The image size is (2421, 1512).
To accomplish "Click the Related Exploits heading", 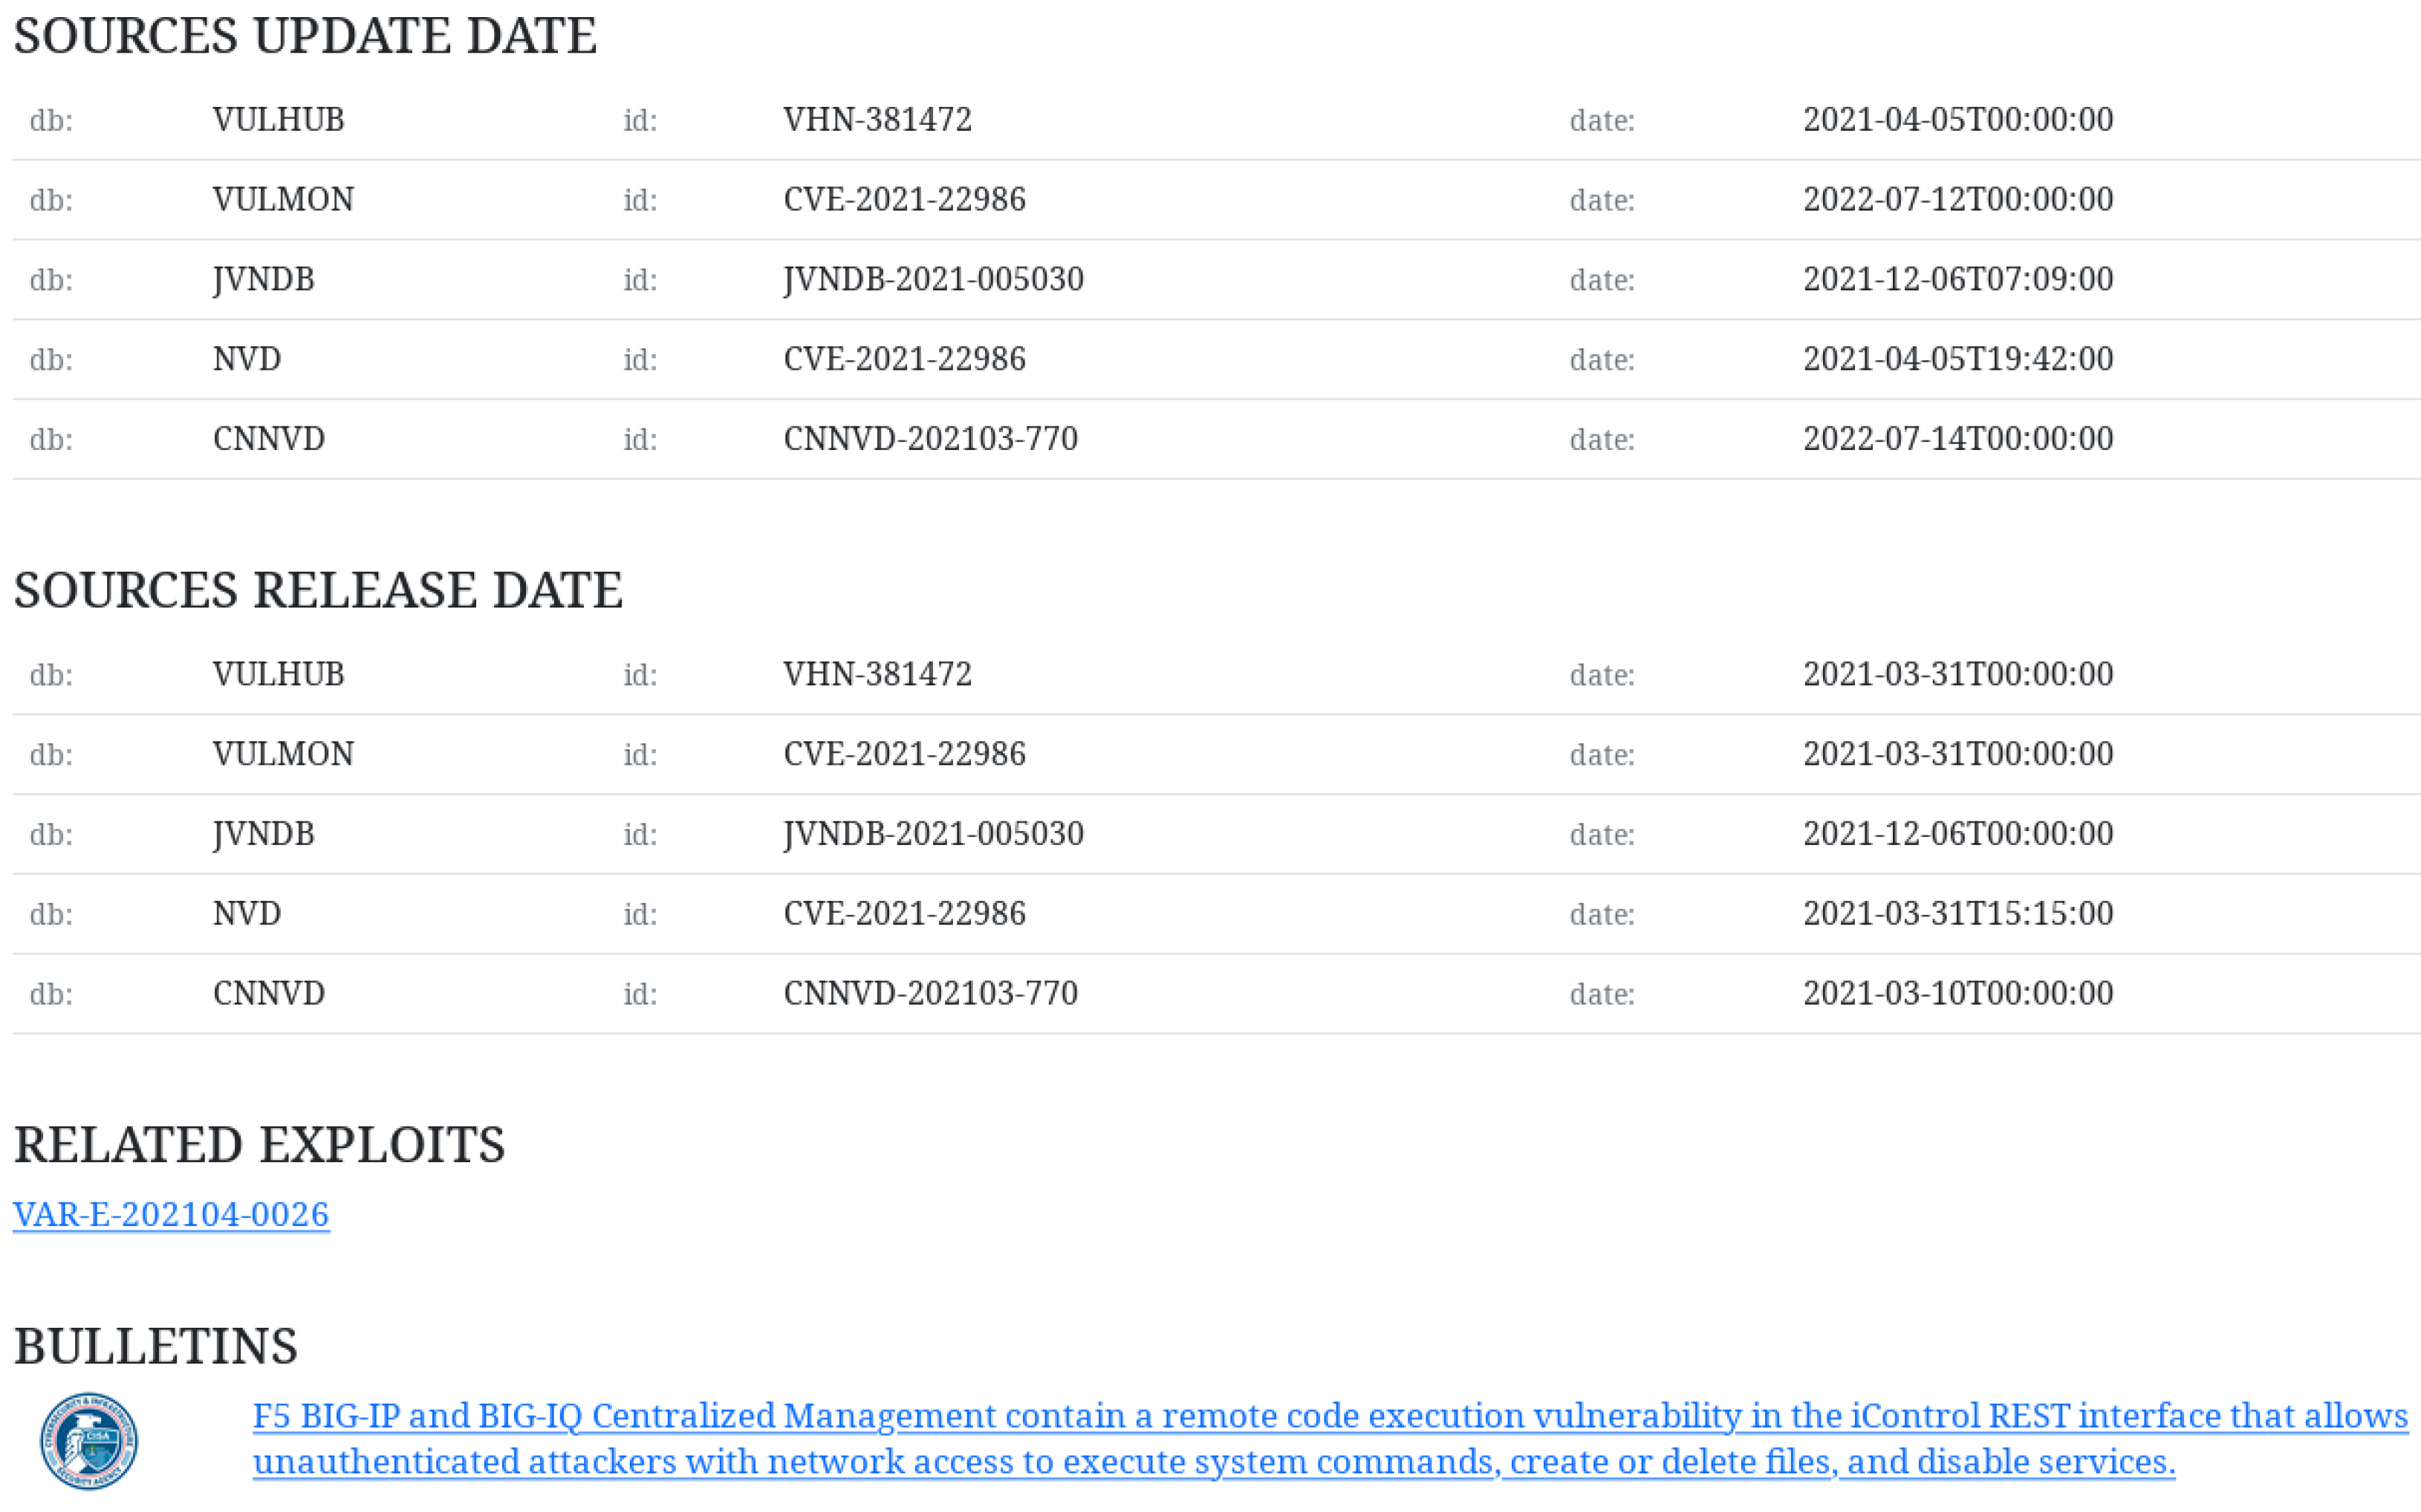I will tap(259, 1145).
